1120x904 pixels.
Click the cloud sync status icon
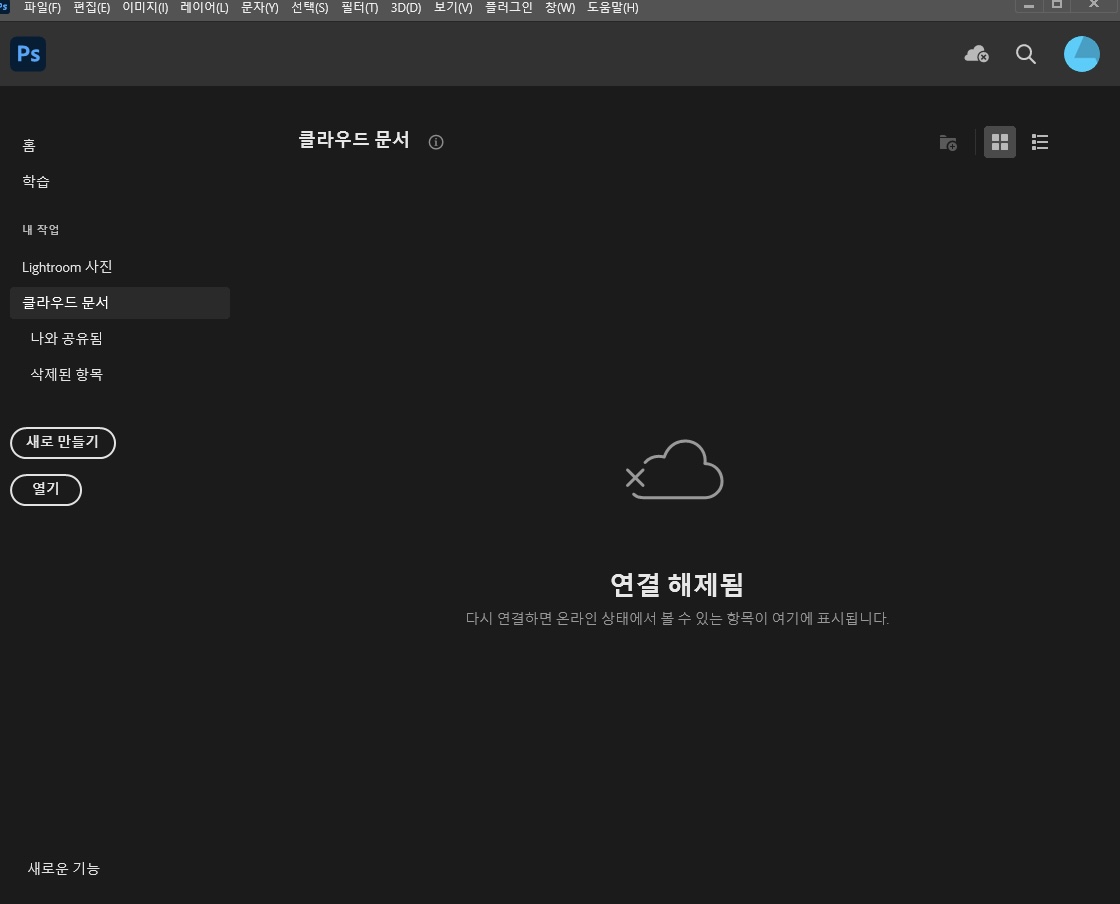point(976,54)
